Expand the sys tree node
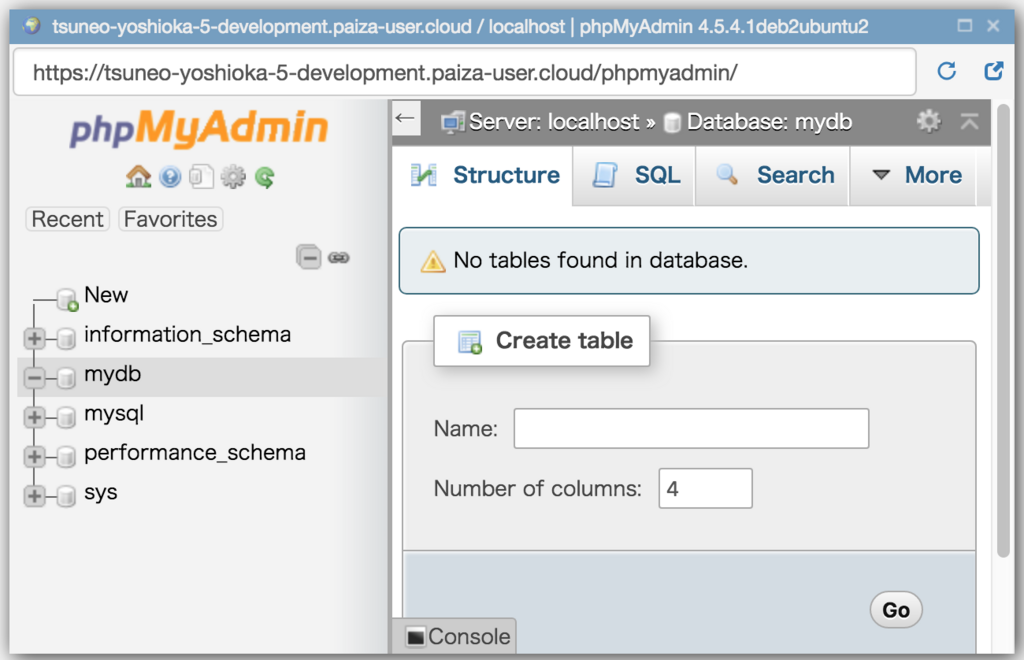This screenshot has height=660, width=1024. coord(34,496)
